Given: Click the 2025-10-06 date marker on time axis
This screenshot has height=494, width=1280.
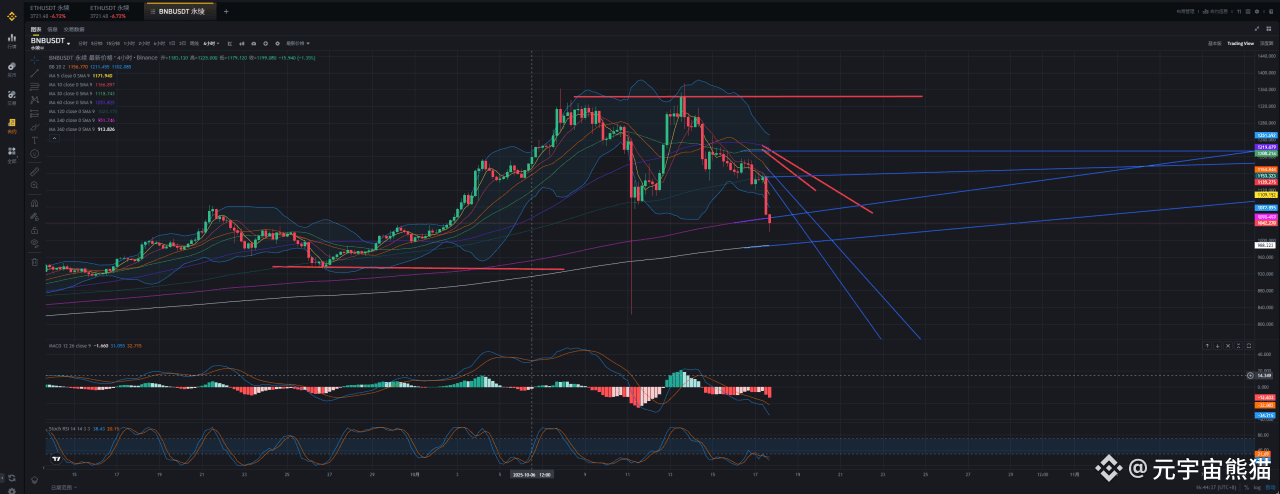Looking at the screenshot, I should click(532, 476).
